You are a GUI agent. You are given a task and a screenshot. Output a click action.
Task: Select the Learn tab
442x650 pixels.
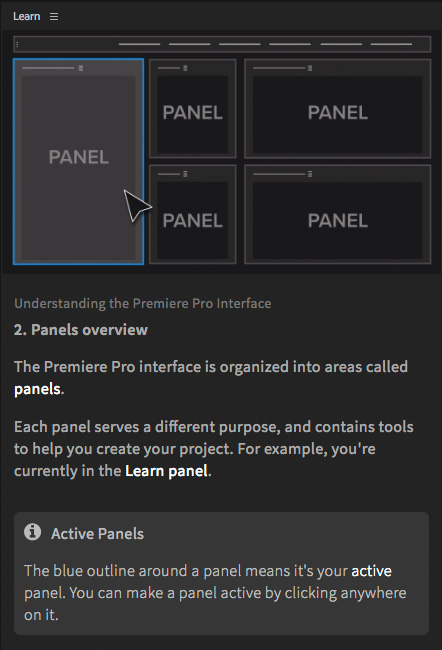pos(27,17)
